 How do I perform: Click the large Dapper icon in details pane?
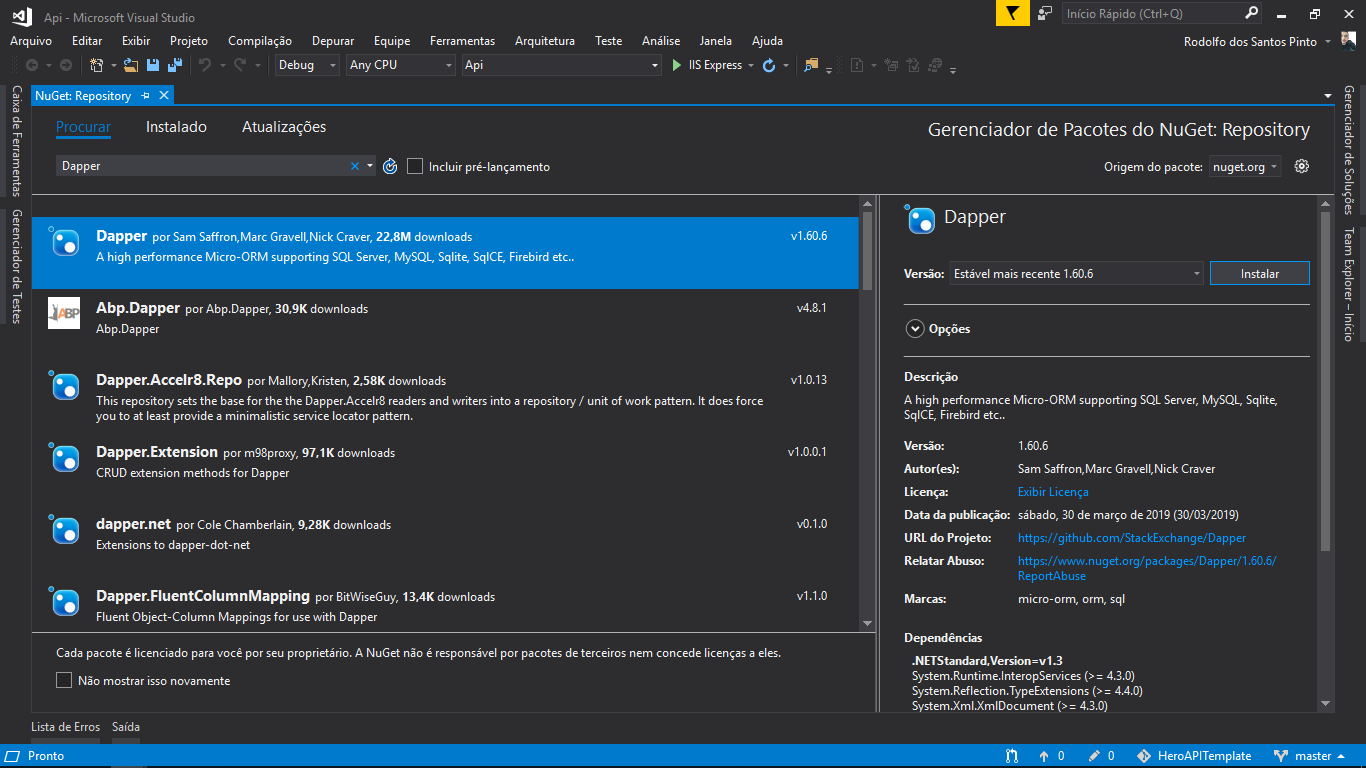point(919,218)
